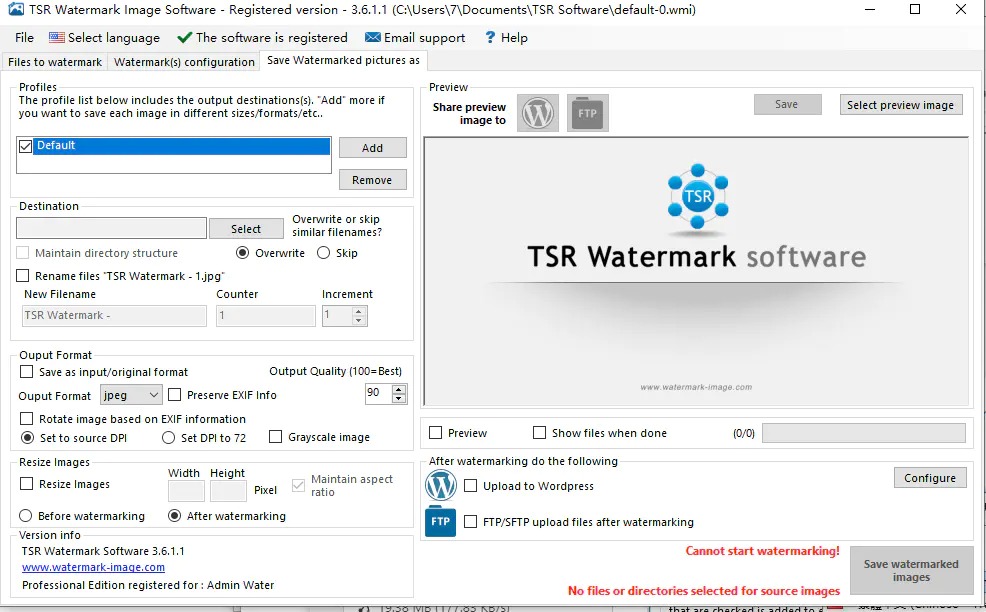Image resolution: width=986 pixels, height=612 pixels.
Task: Click the Destination path input field
Action: (111, 229)
